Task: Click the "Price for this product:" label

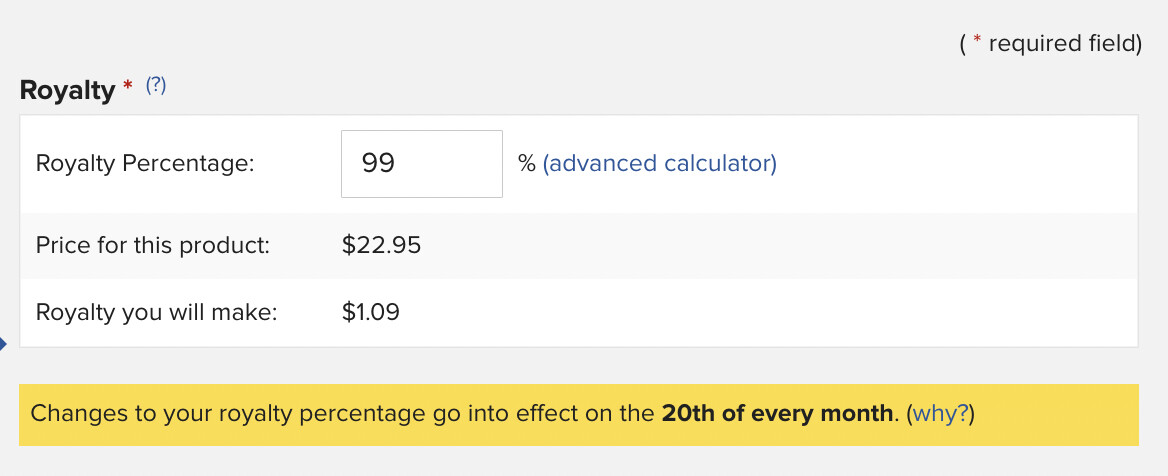Action: (x=153, y=245)
